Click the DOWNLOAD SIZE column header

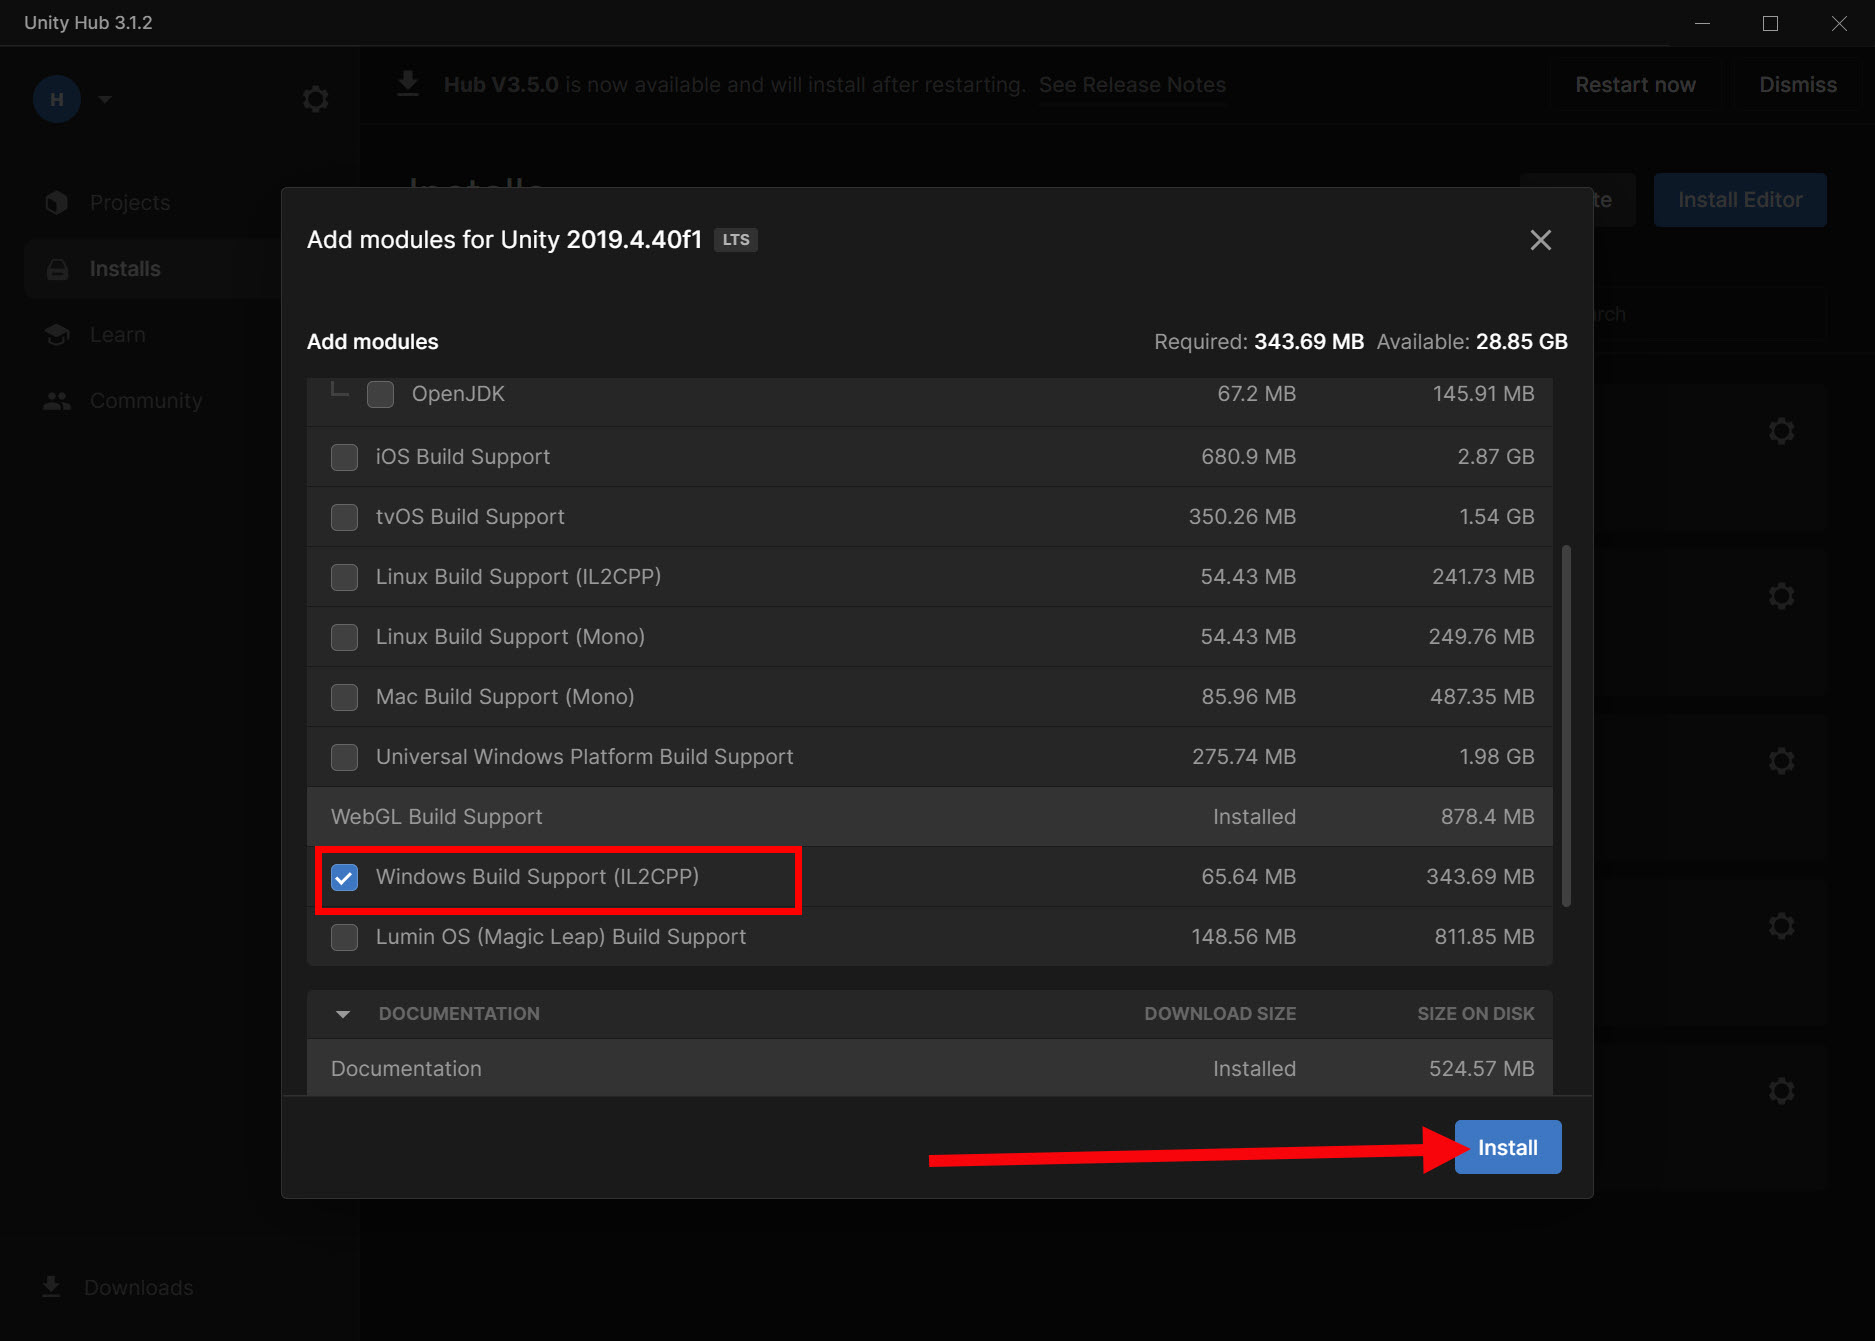tap(1220, 1014)
